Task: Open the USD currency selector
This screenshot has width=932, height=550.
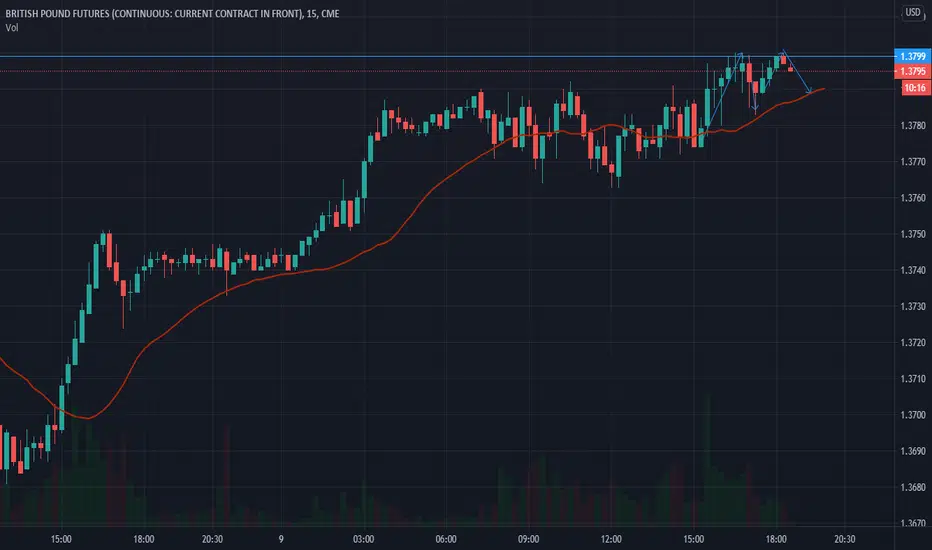Action: tap(912, 12)
